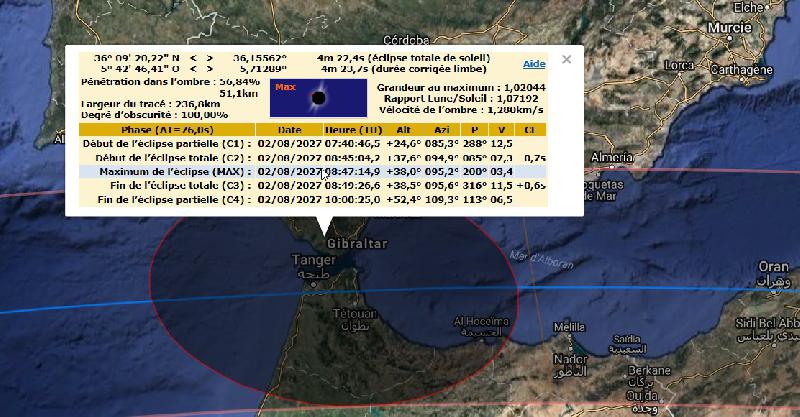
Task: Click the time value 08:45:04,2
Action: [x=353, y=158]
